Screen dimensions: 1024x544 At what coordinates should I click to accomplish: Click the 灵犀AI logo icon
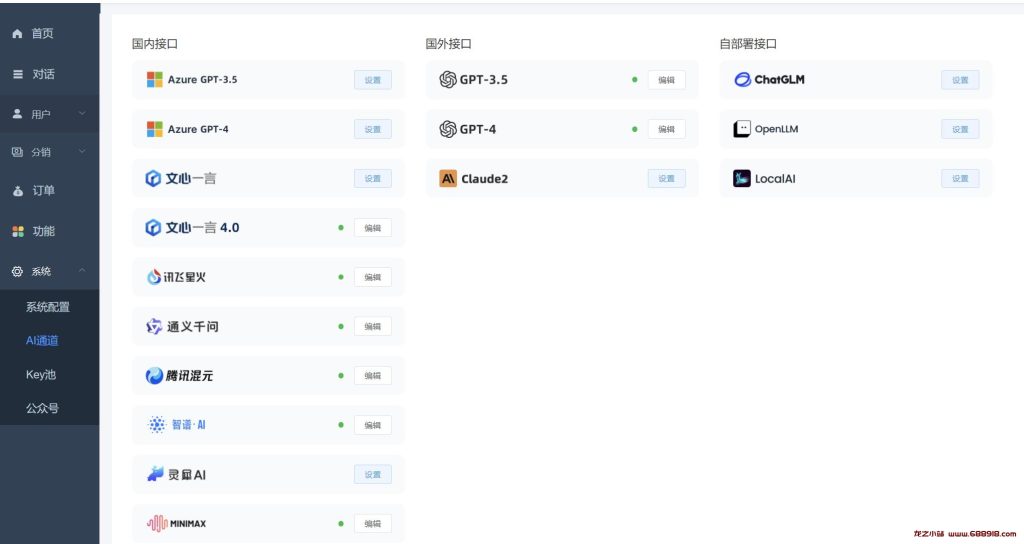coord(155,474)
